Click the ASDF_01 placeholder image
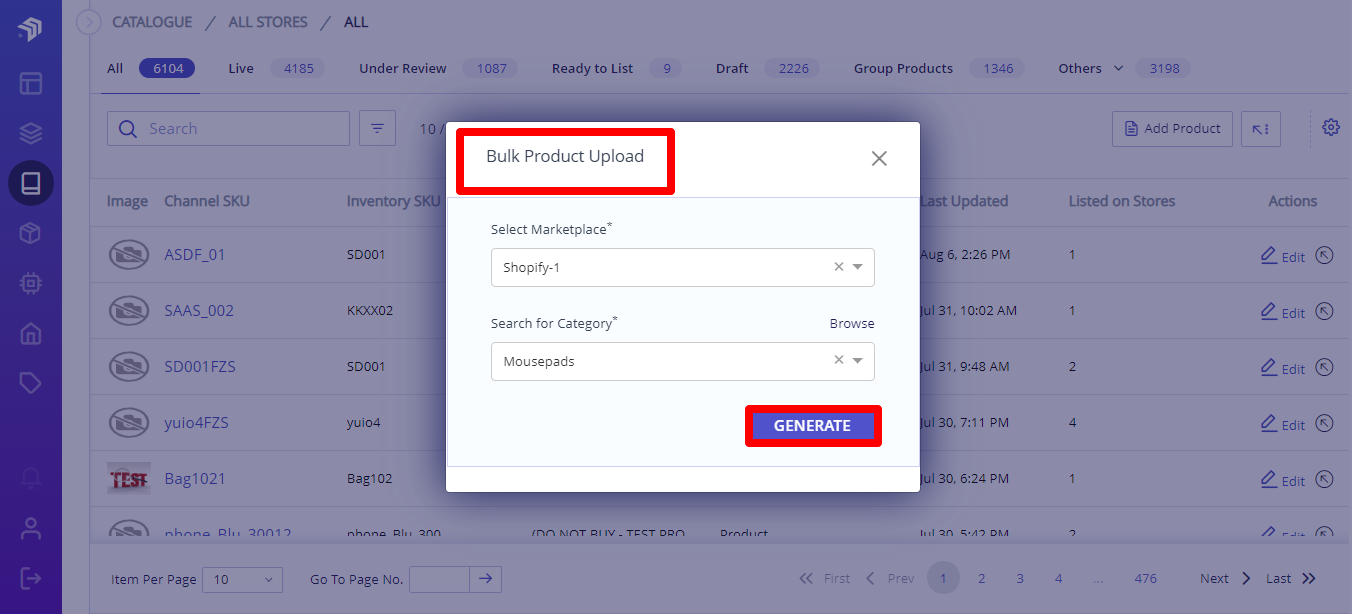Viewport: 1352px width, 614px height. point(128,255)
